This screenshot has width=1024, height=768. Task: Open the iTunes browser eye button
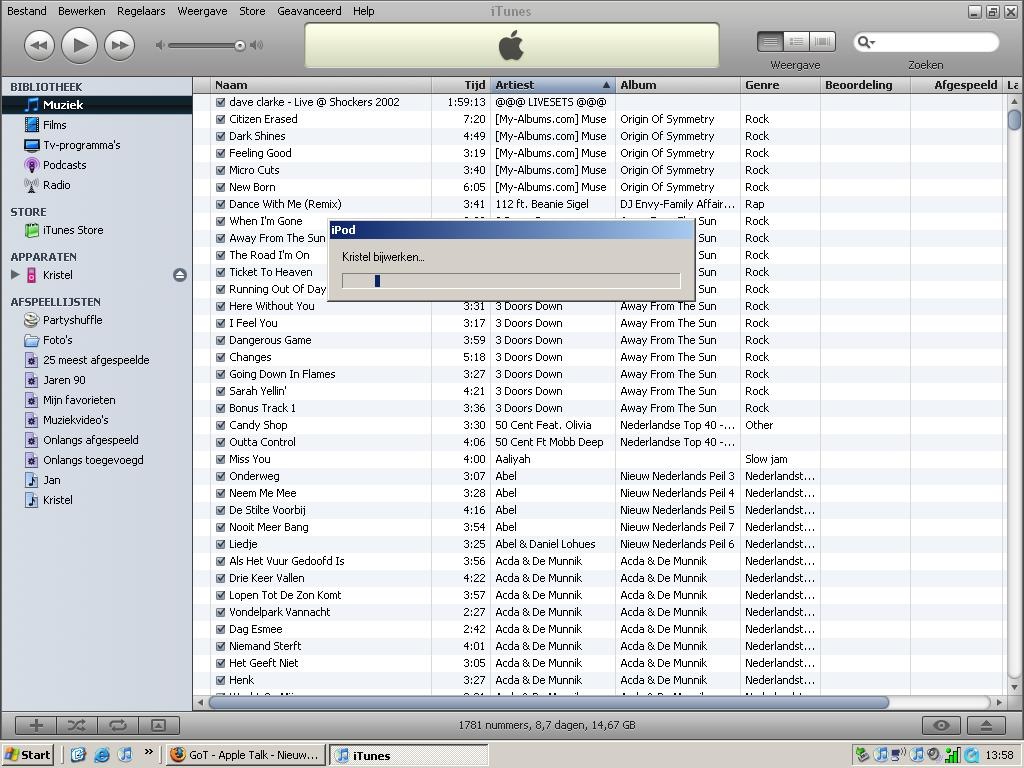(x=941, y=726)
